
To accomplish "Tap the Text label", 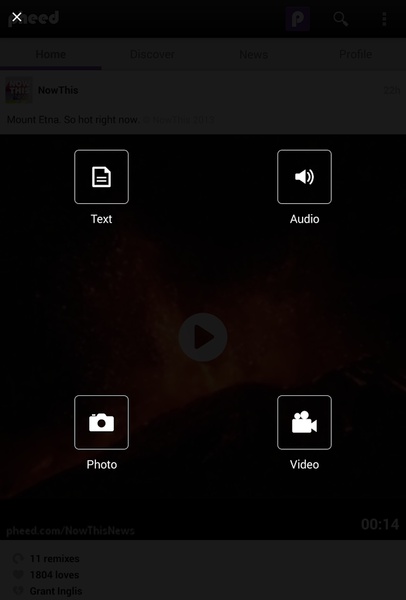I will click(x=101, y=219).
